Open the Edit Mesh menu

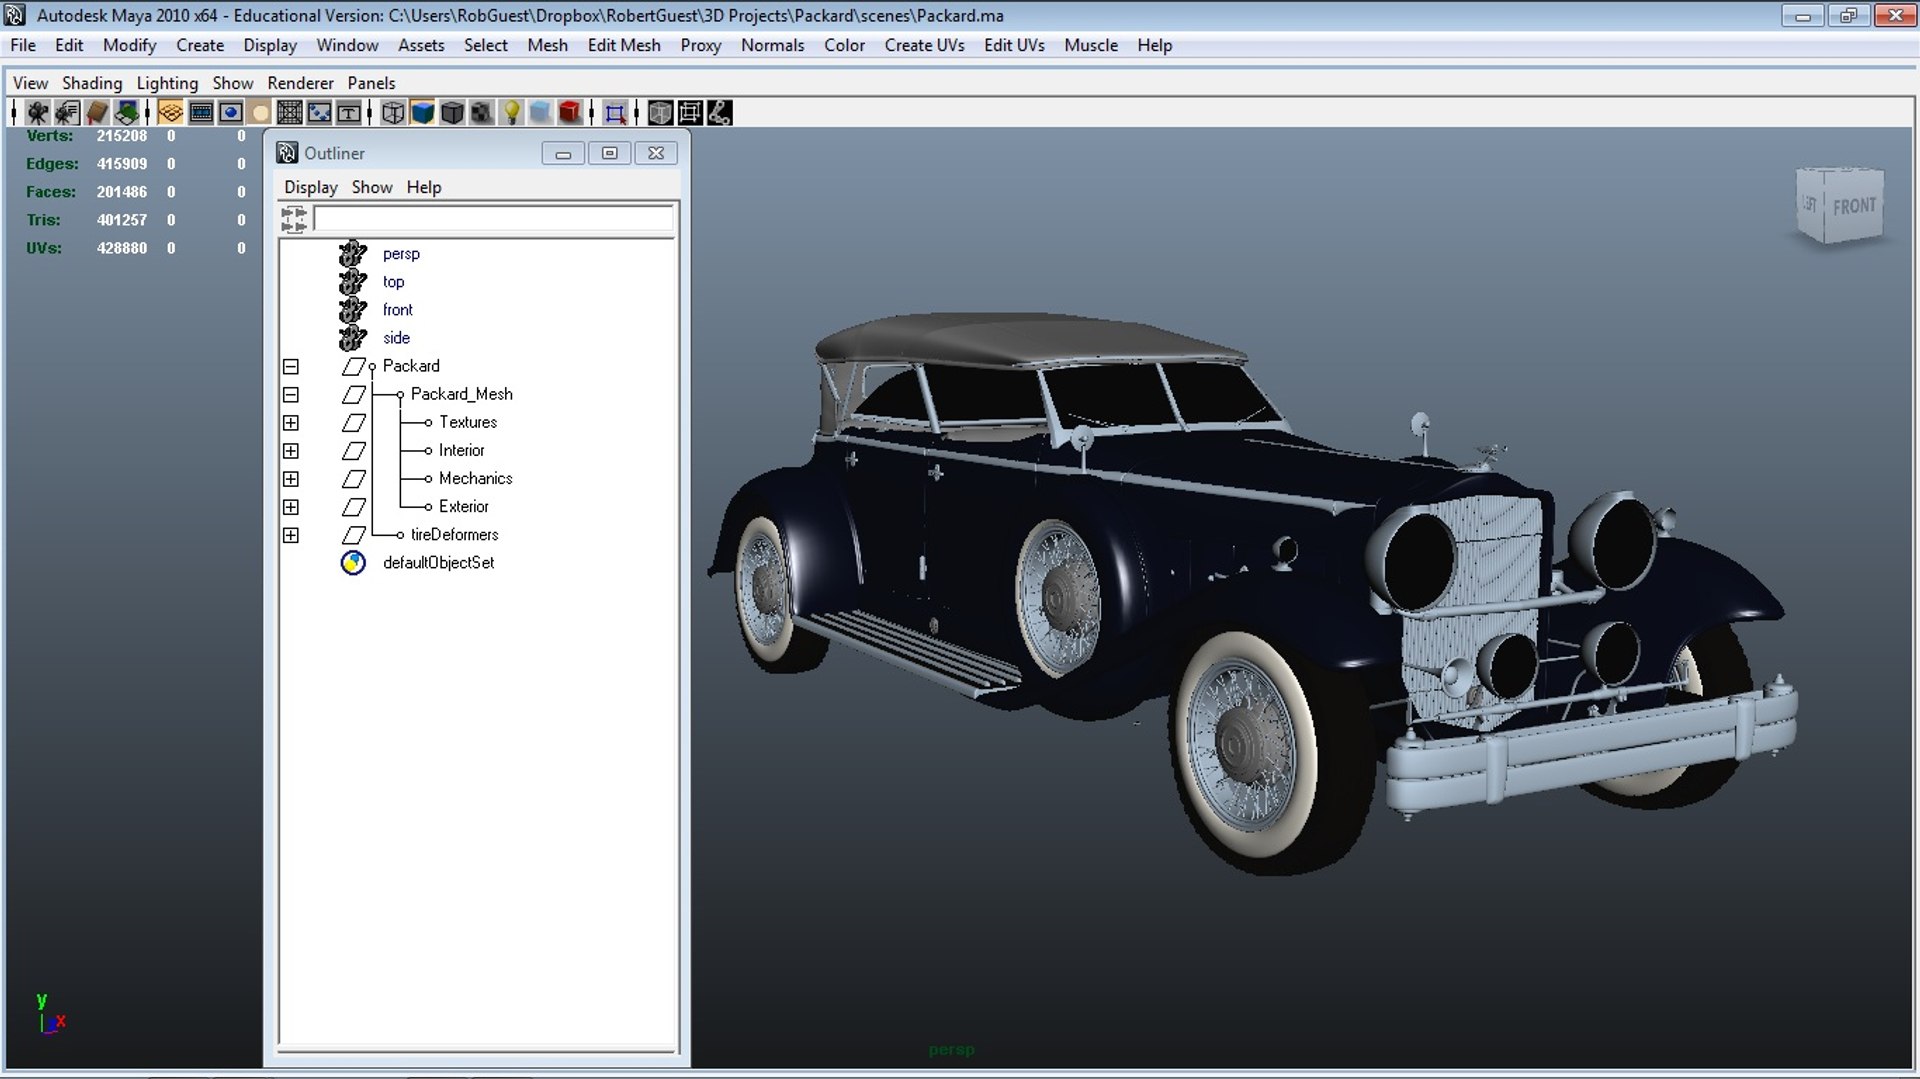tap(624, 45)
